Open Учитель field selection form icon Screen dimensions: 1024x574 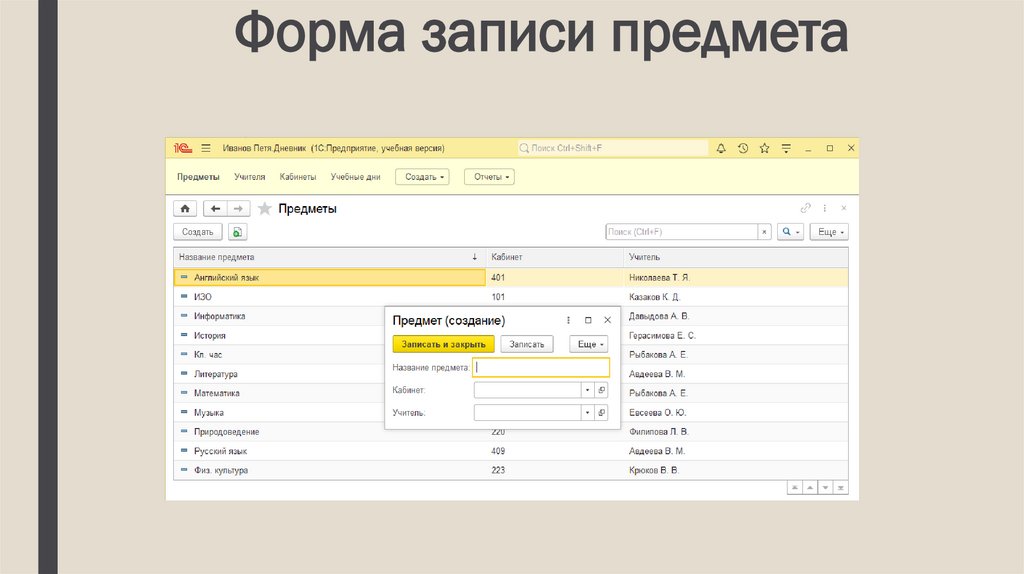coord(601,413)
